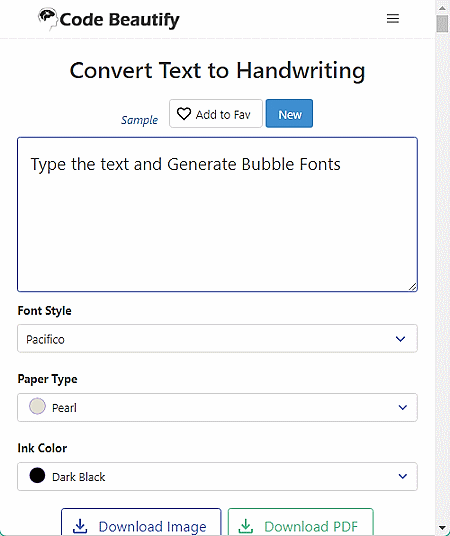Click the Font Style chevron arrow
450x536 pixels.
[400, 339]
